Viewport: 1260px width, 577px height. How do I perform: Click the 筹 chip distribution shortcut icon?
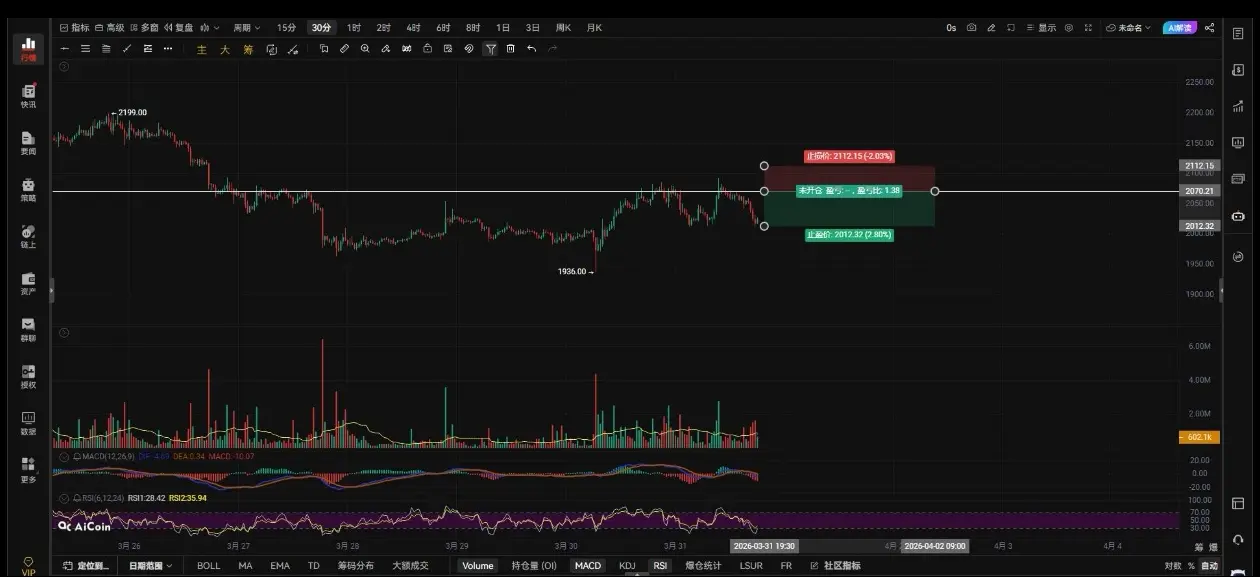pyautogui.click(x=248, y=49)
